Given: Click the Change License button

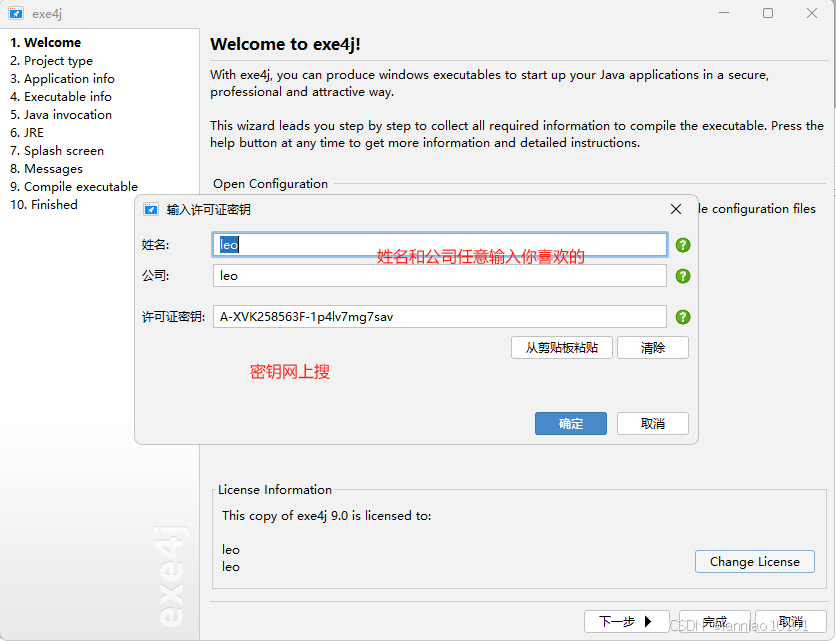Looking at the screenshot, I should pos(754,562).
